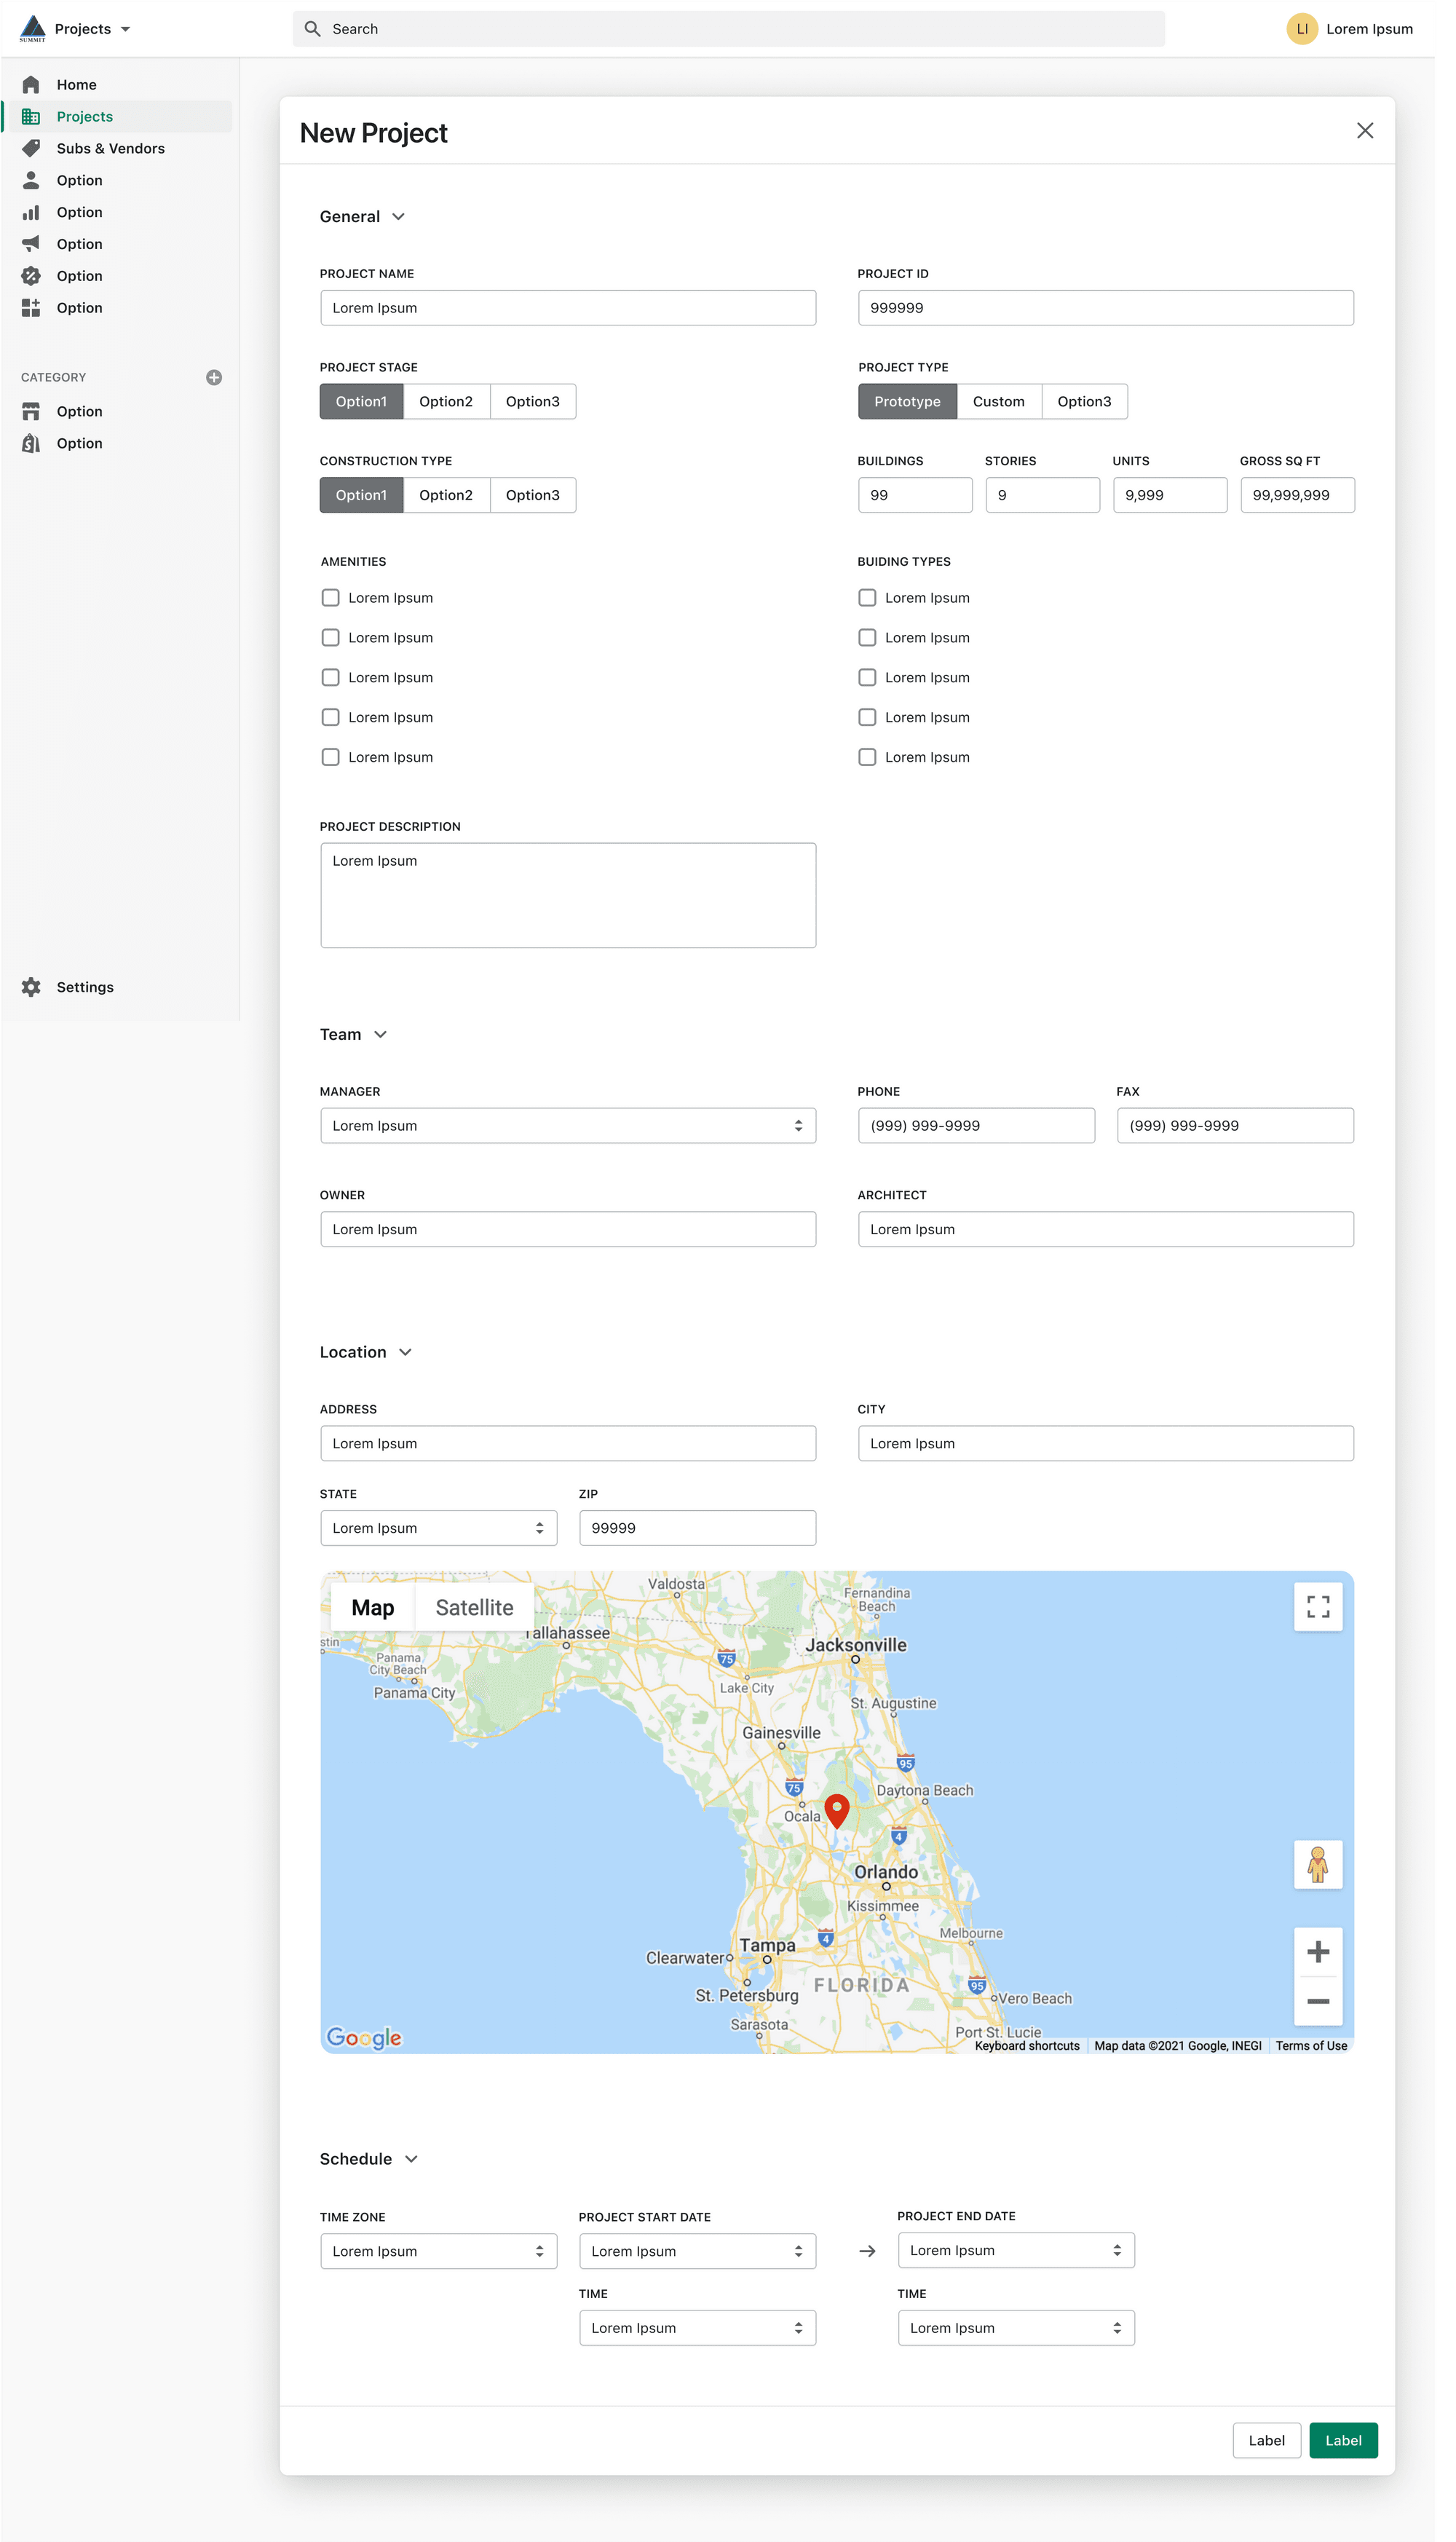
Task: Click the Project Description text area
Action: 567,895
